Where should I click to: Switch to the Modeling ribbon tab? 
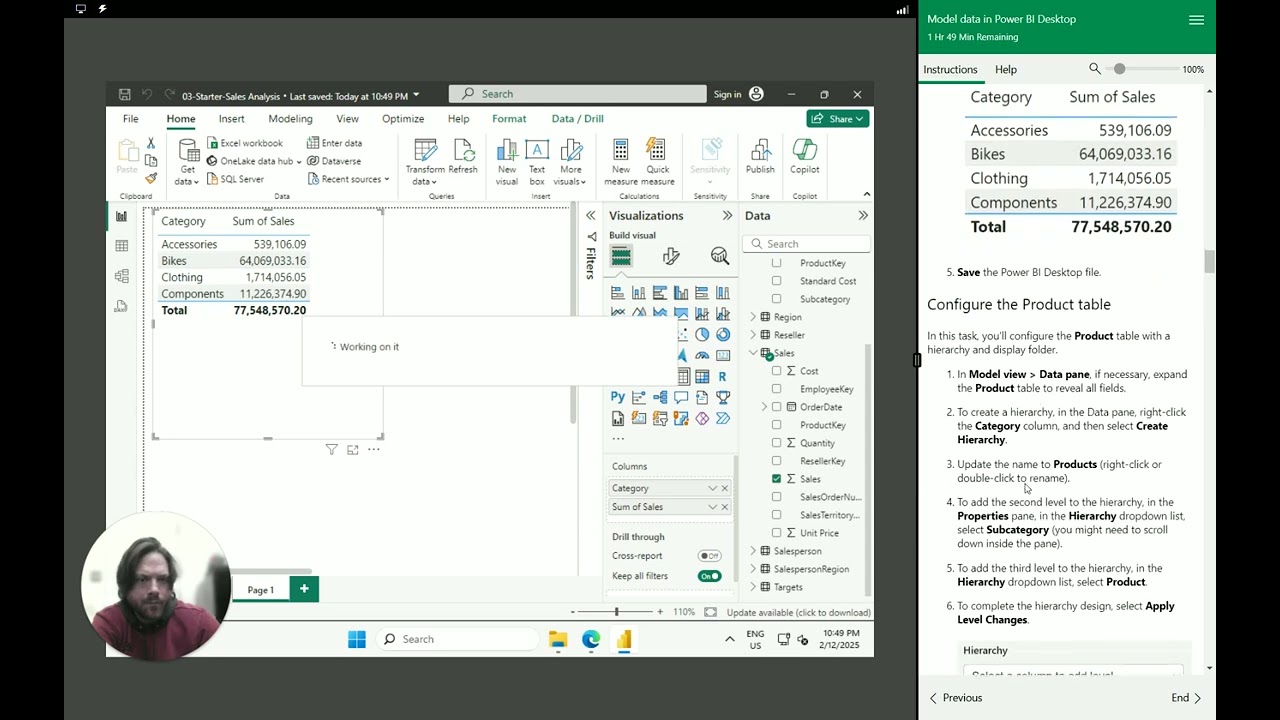[x=290, y=118]
